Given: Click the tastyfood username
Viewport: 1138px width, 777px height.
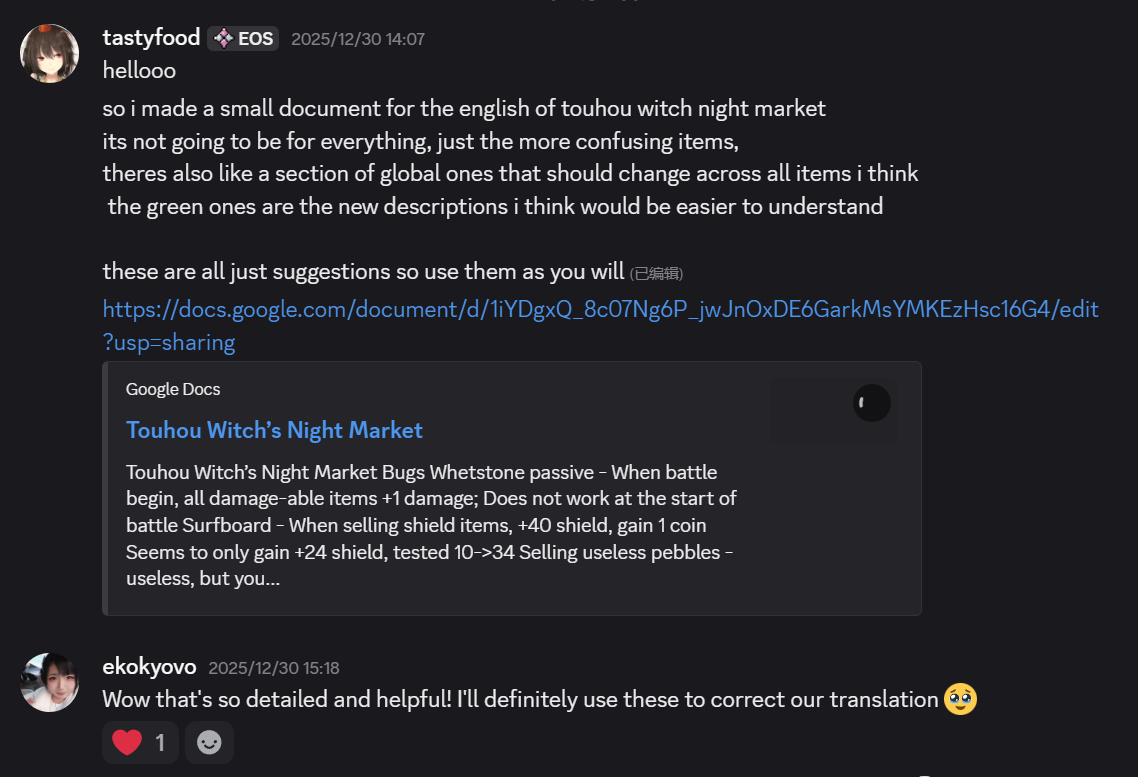Looking at the screenshot, I should (151, 38).
